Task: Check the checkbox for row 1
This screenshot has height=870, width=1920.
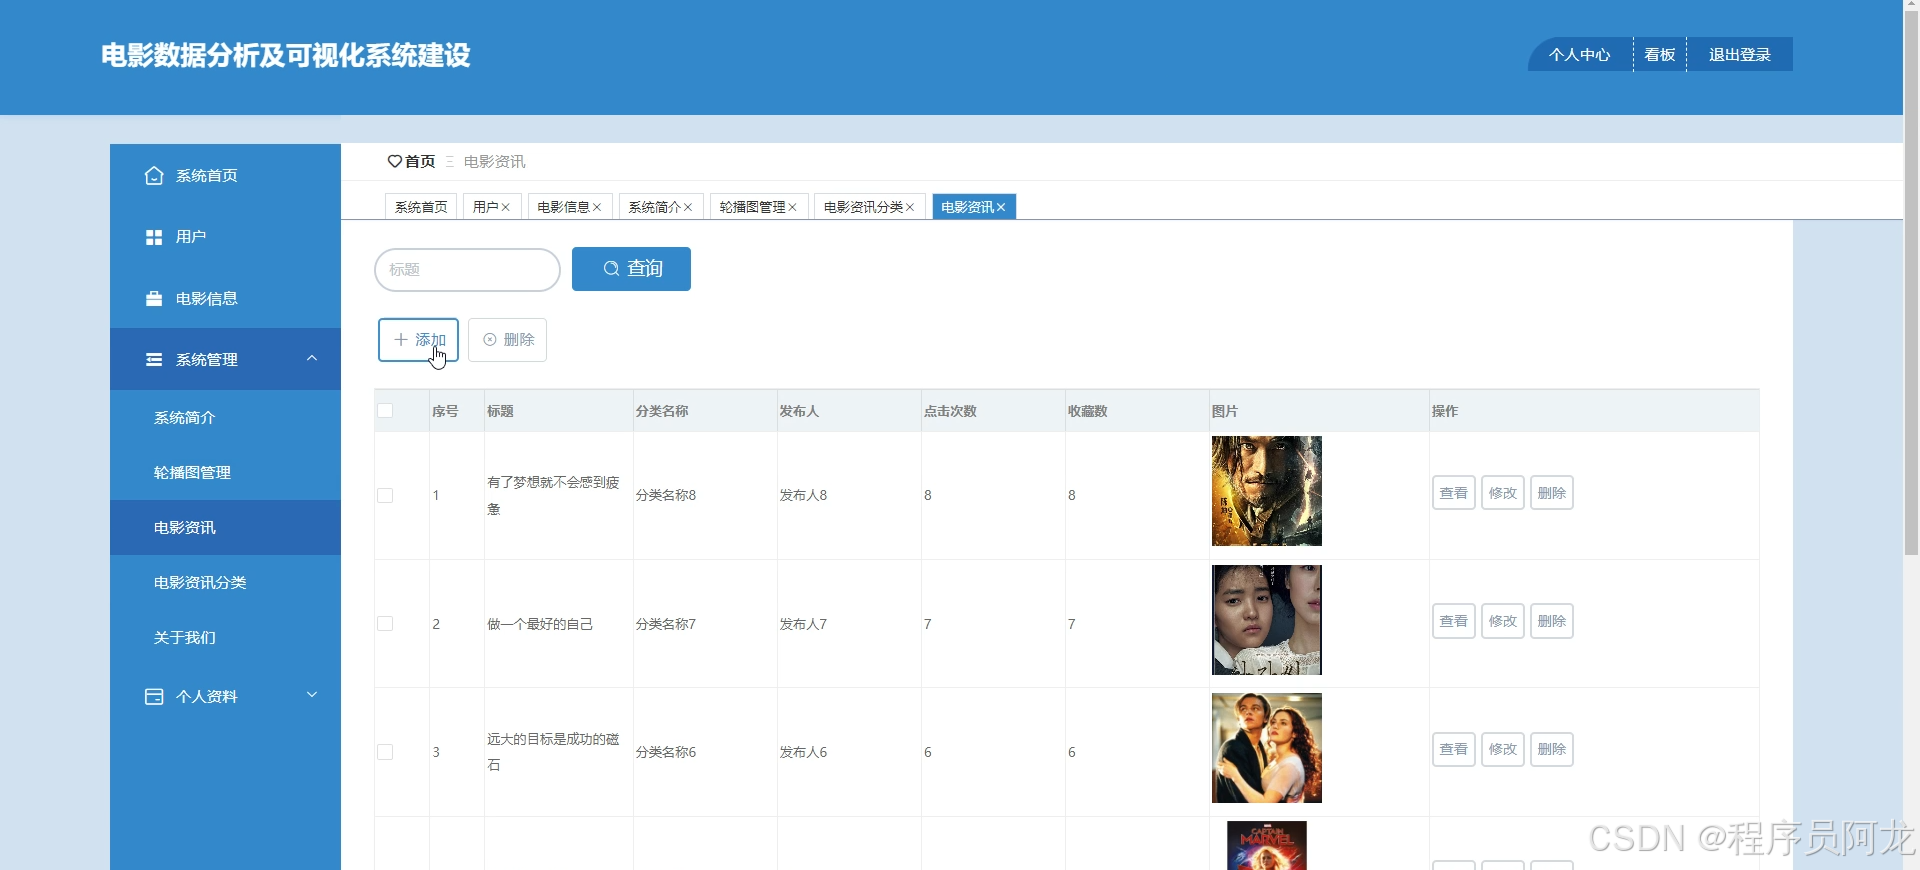Action: click(x=385, y=496)
